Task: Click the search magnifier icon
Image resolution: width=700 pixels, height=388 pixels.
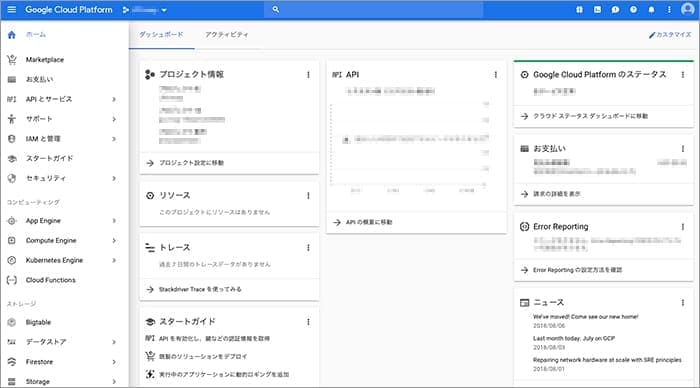Action: (275, 9)
